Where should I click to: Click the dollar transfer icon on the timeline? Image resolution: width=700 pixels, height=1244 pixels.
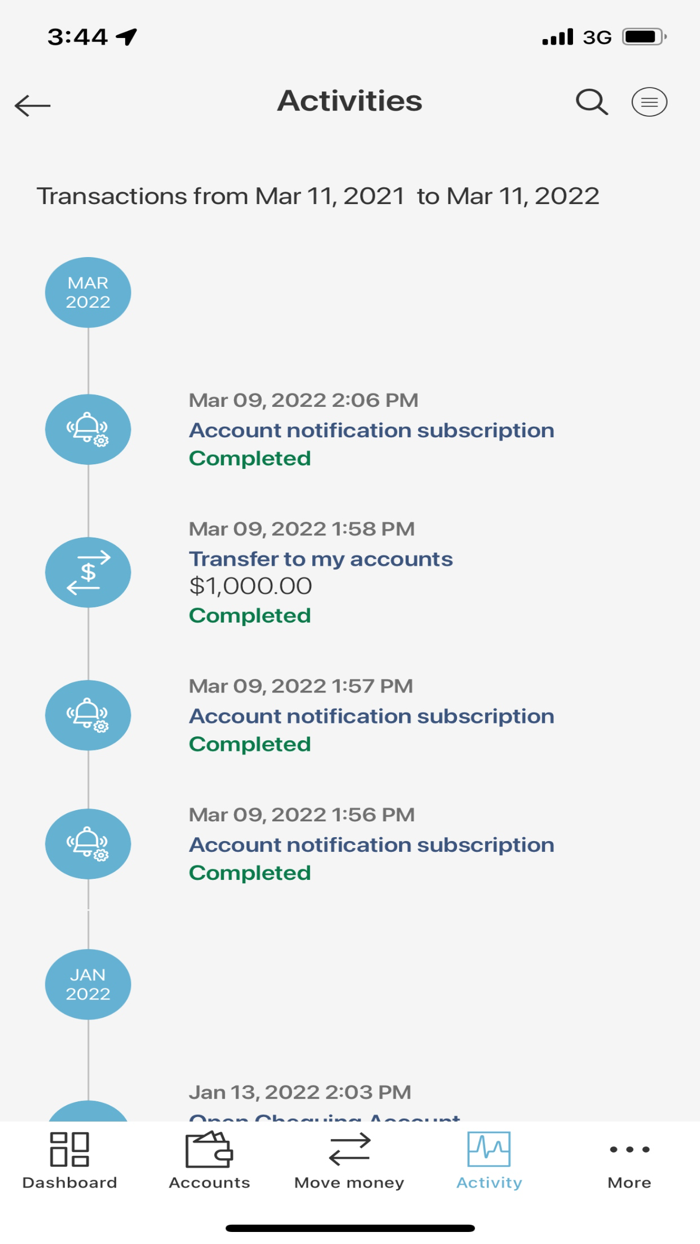88,572
